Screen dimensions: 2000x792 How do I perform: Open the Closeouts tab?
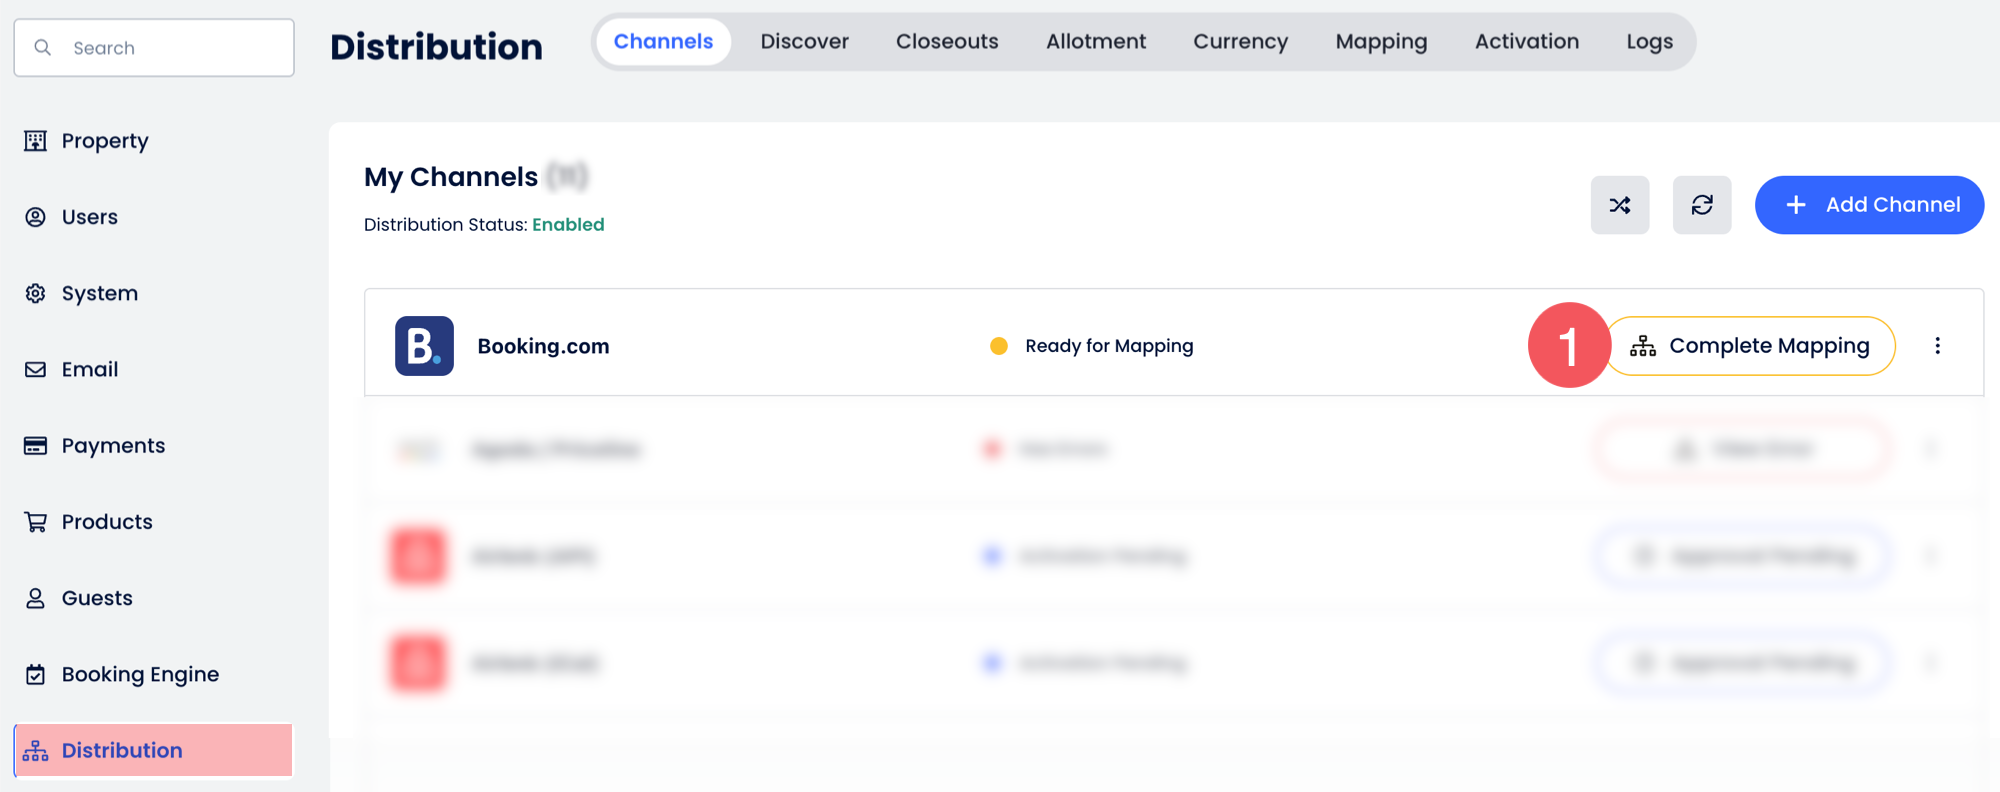(x=946, y=42)
